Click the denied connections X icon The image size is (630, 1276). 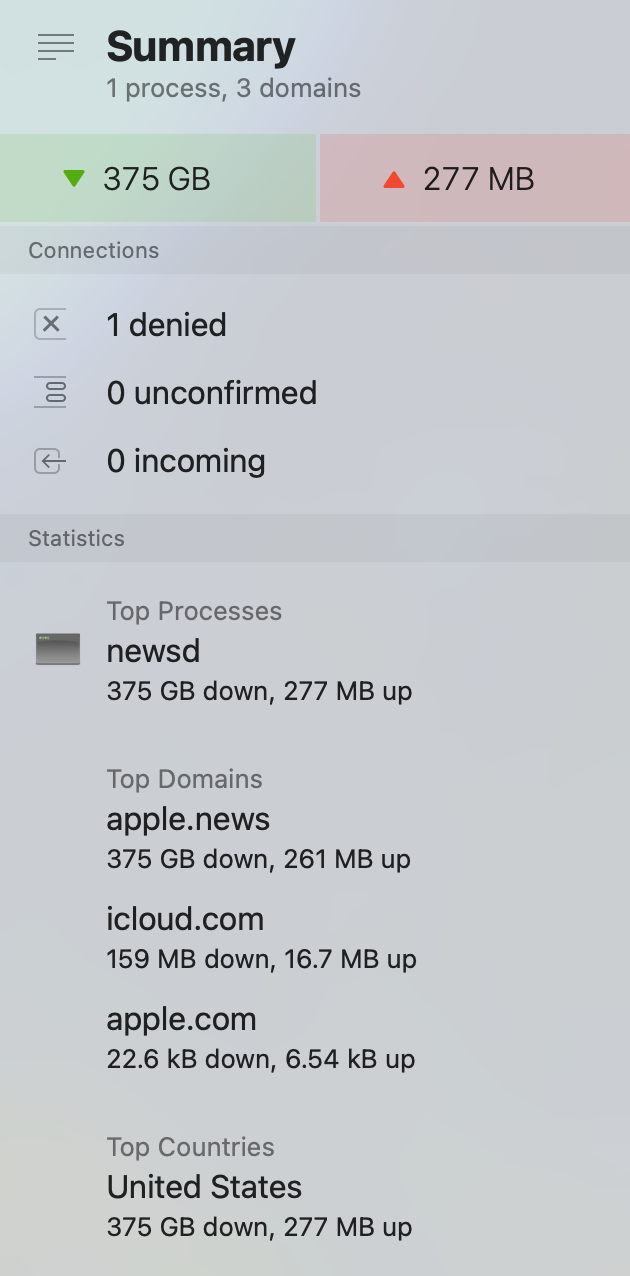click(51, 324)
